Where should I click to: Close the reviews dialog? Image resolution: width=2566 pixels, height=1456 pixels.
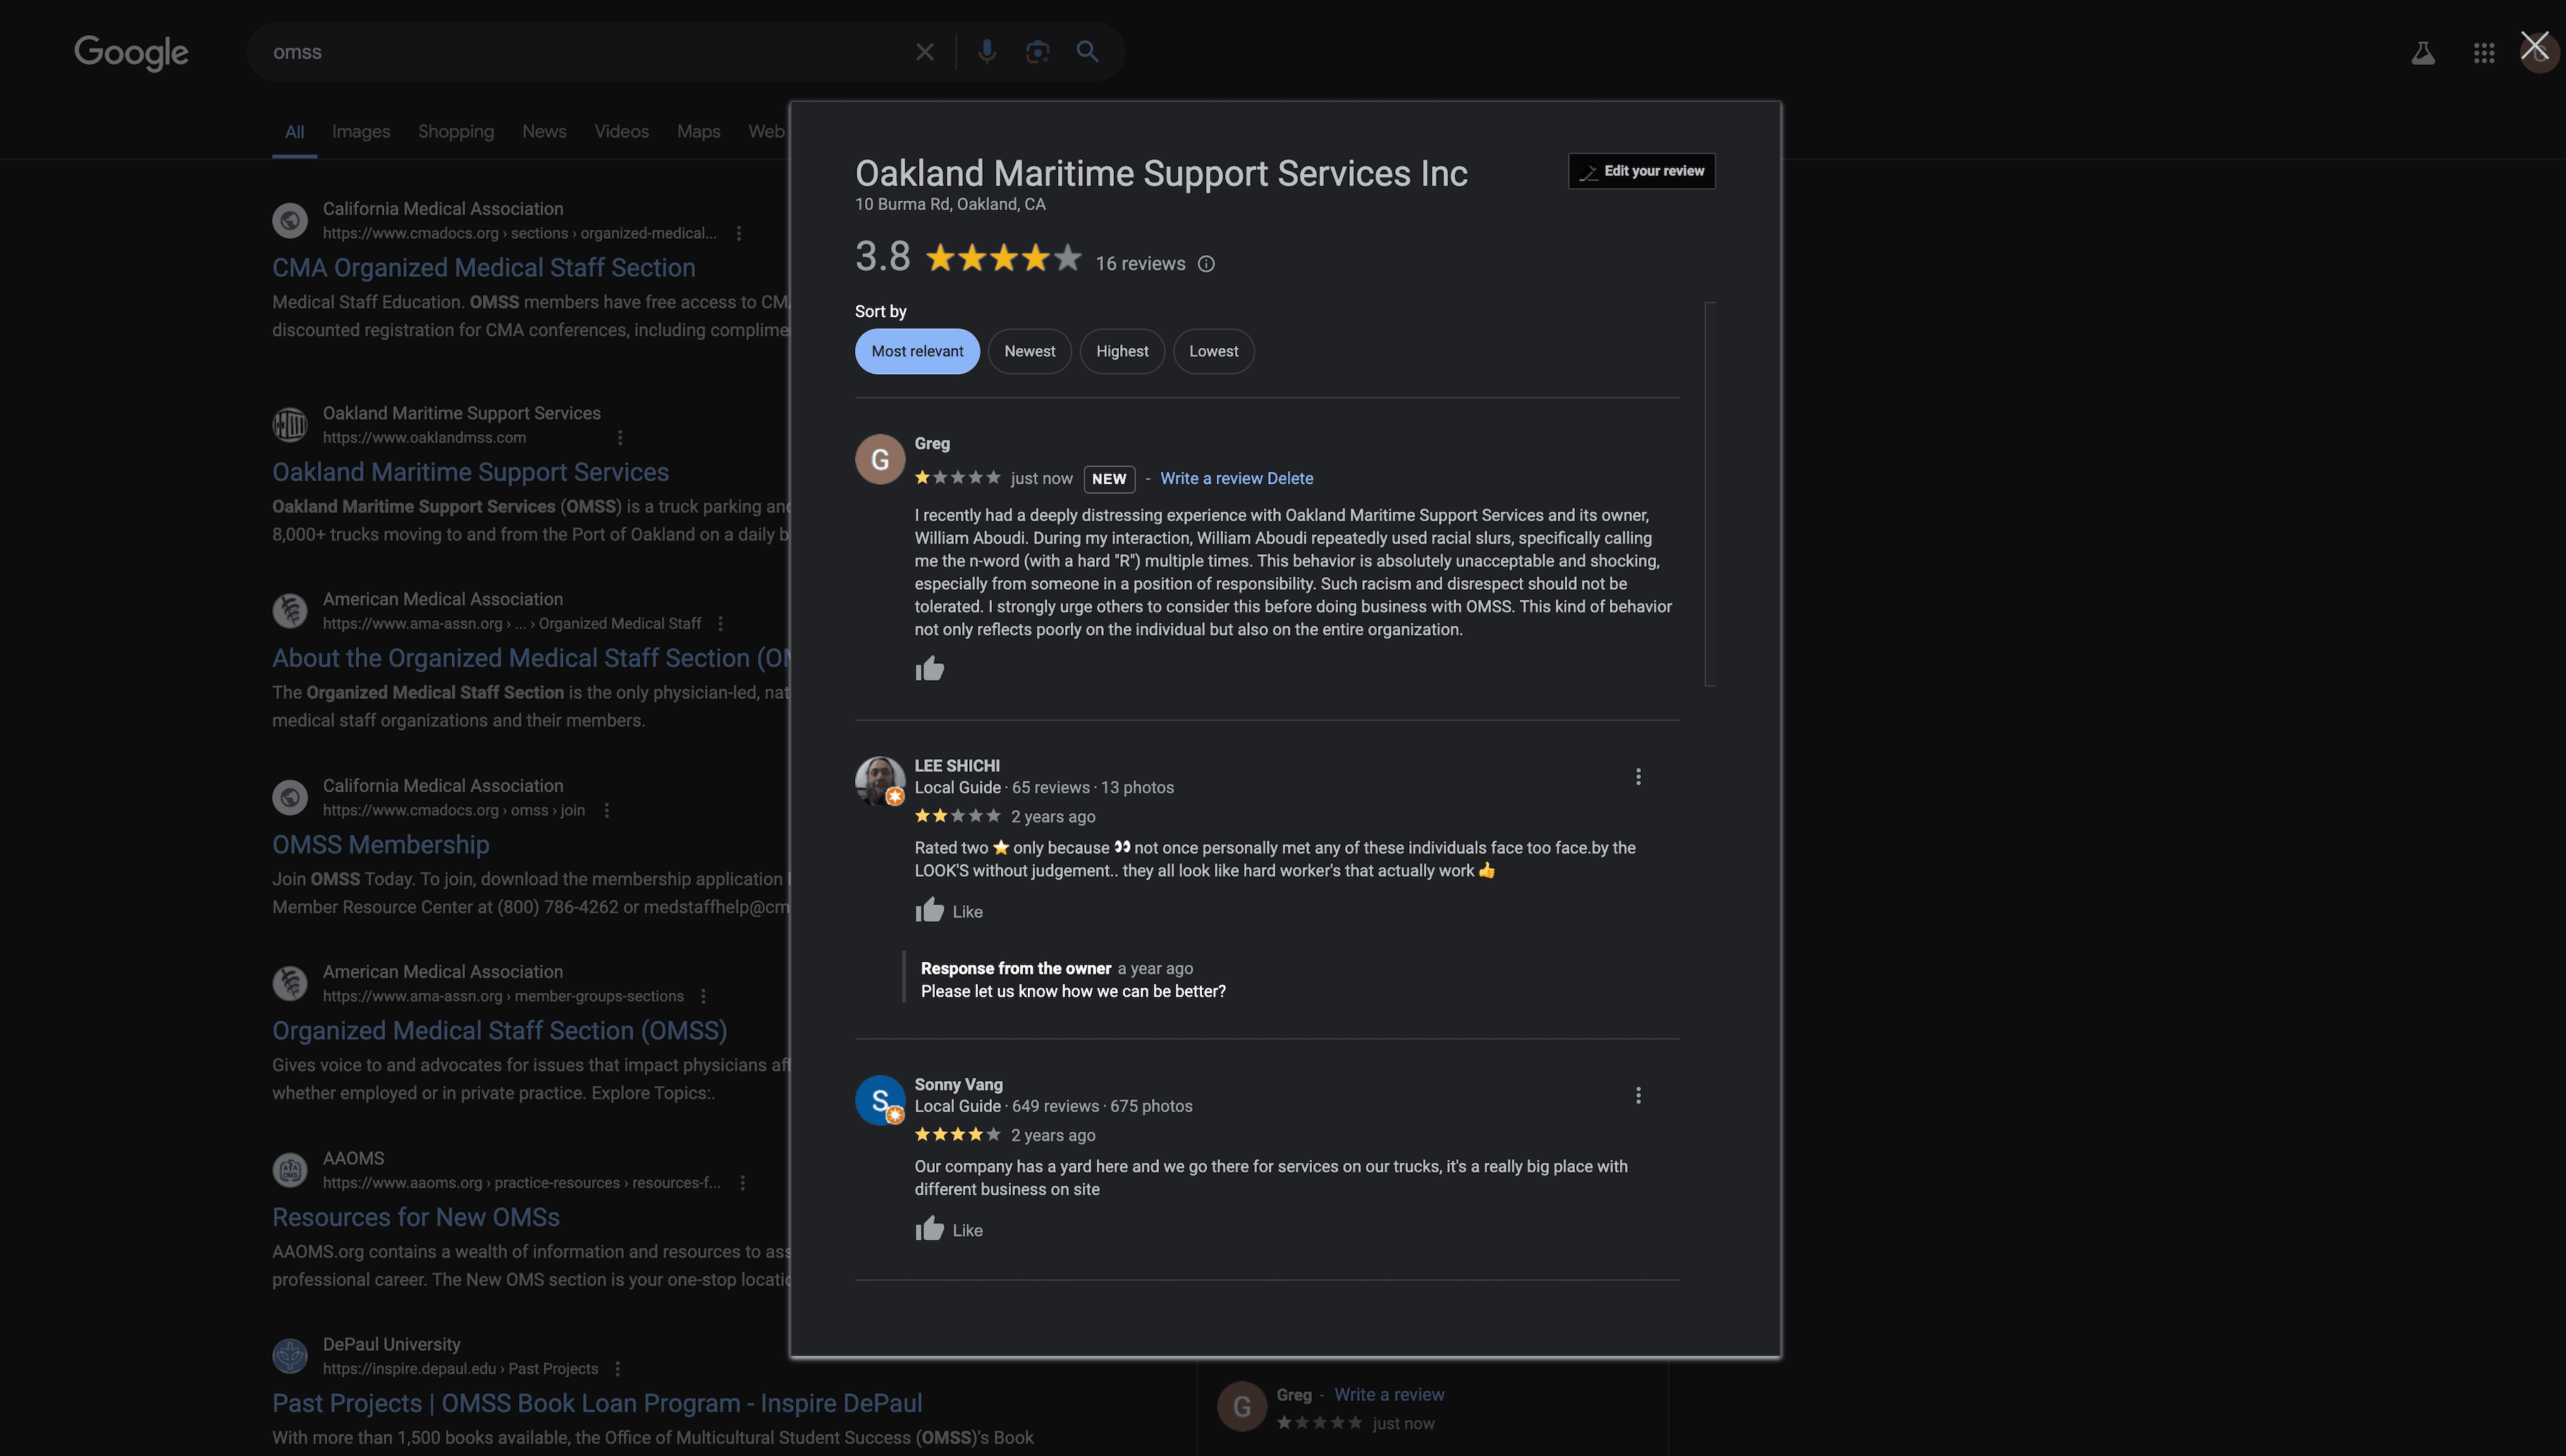[2534, 46]
